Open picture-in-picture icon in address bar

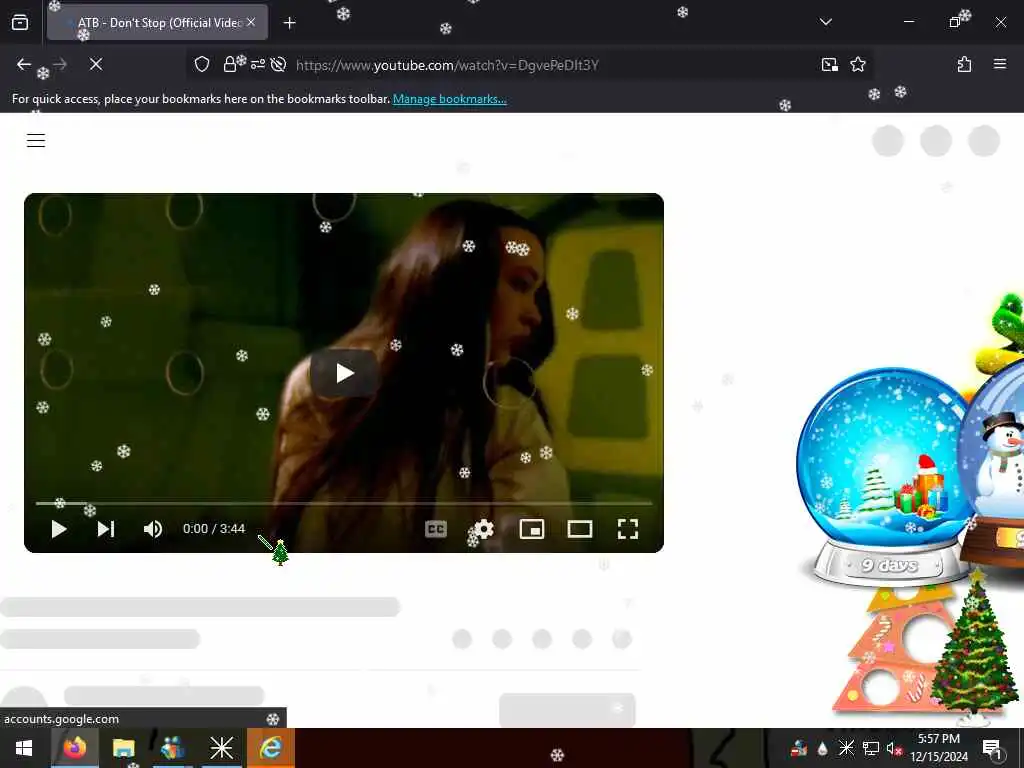point(829,65)
